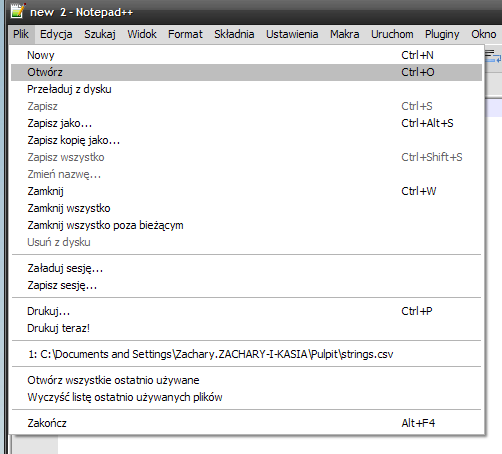Open the Makra menu
The height and width of the screenshot is (454, 502).
click(x=345, y=34)
